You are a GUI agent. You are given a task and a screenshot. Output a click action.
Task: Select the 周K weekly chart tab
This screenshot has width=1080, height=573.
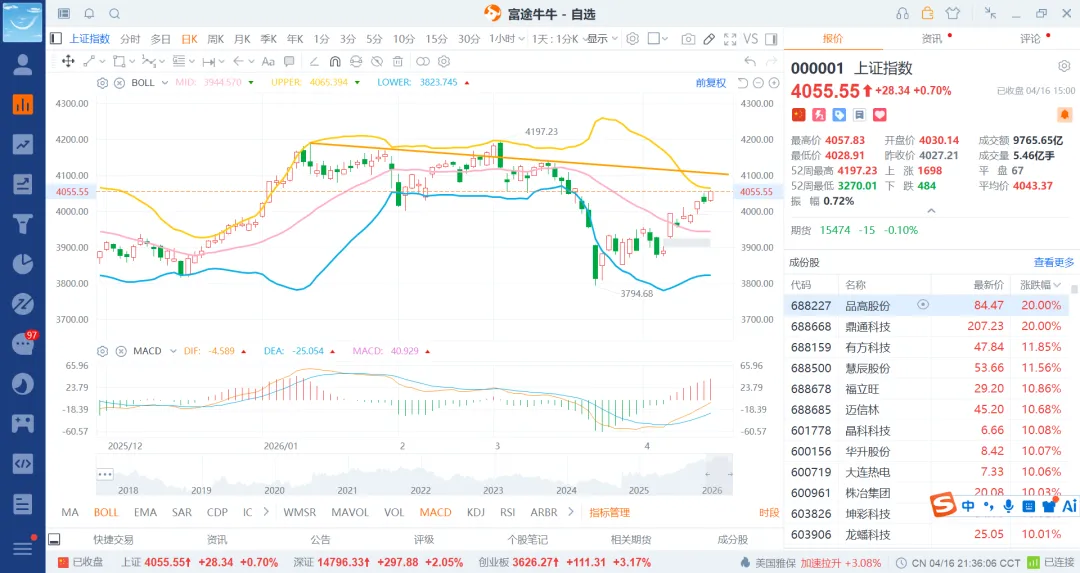[x=215, y=39]
